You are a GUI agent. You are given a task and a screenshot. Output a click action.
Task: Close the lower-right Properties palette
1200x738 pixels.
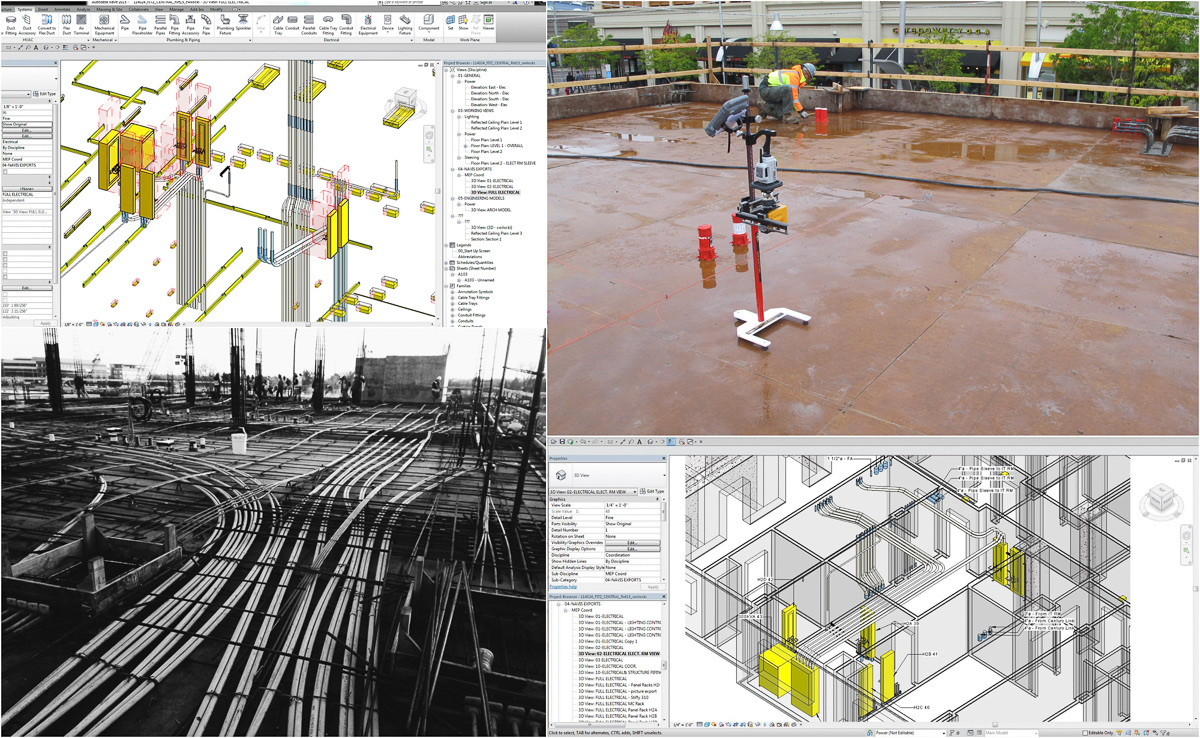tap(664, 458)
